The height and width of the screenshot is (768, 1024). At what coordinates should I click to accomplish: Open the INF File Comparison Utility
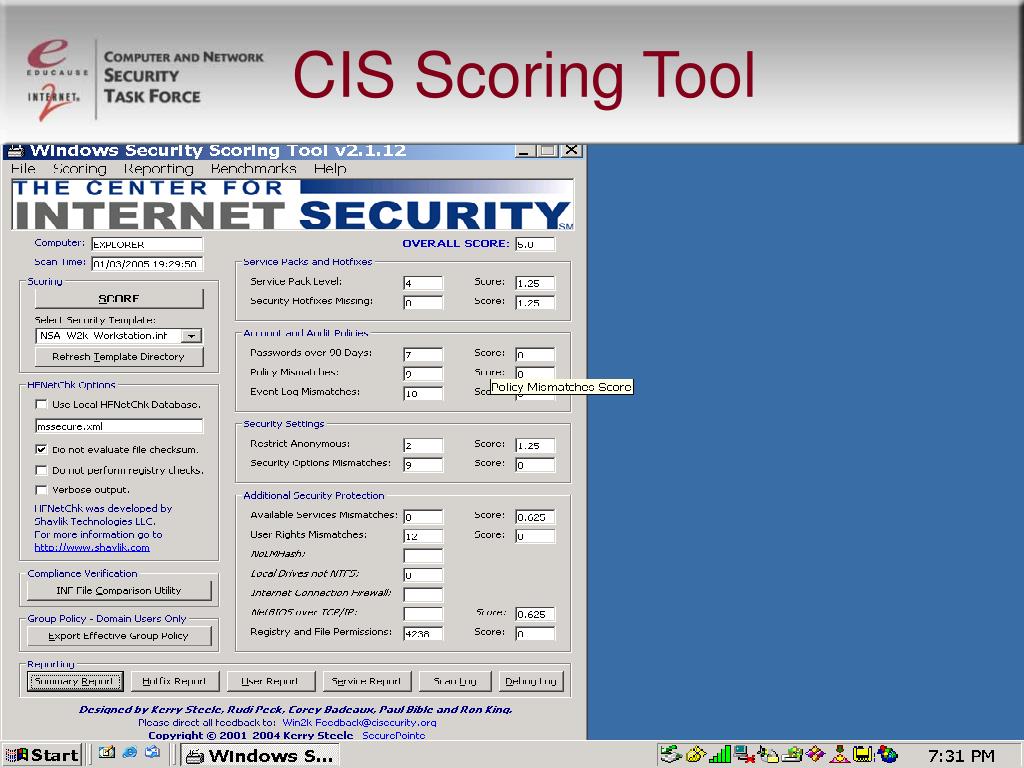coord(119,590)
